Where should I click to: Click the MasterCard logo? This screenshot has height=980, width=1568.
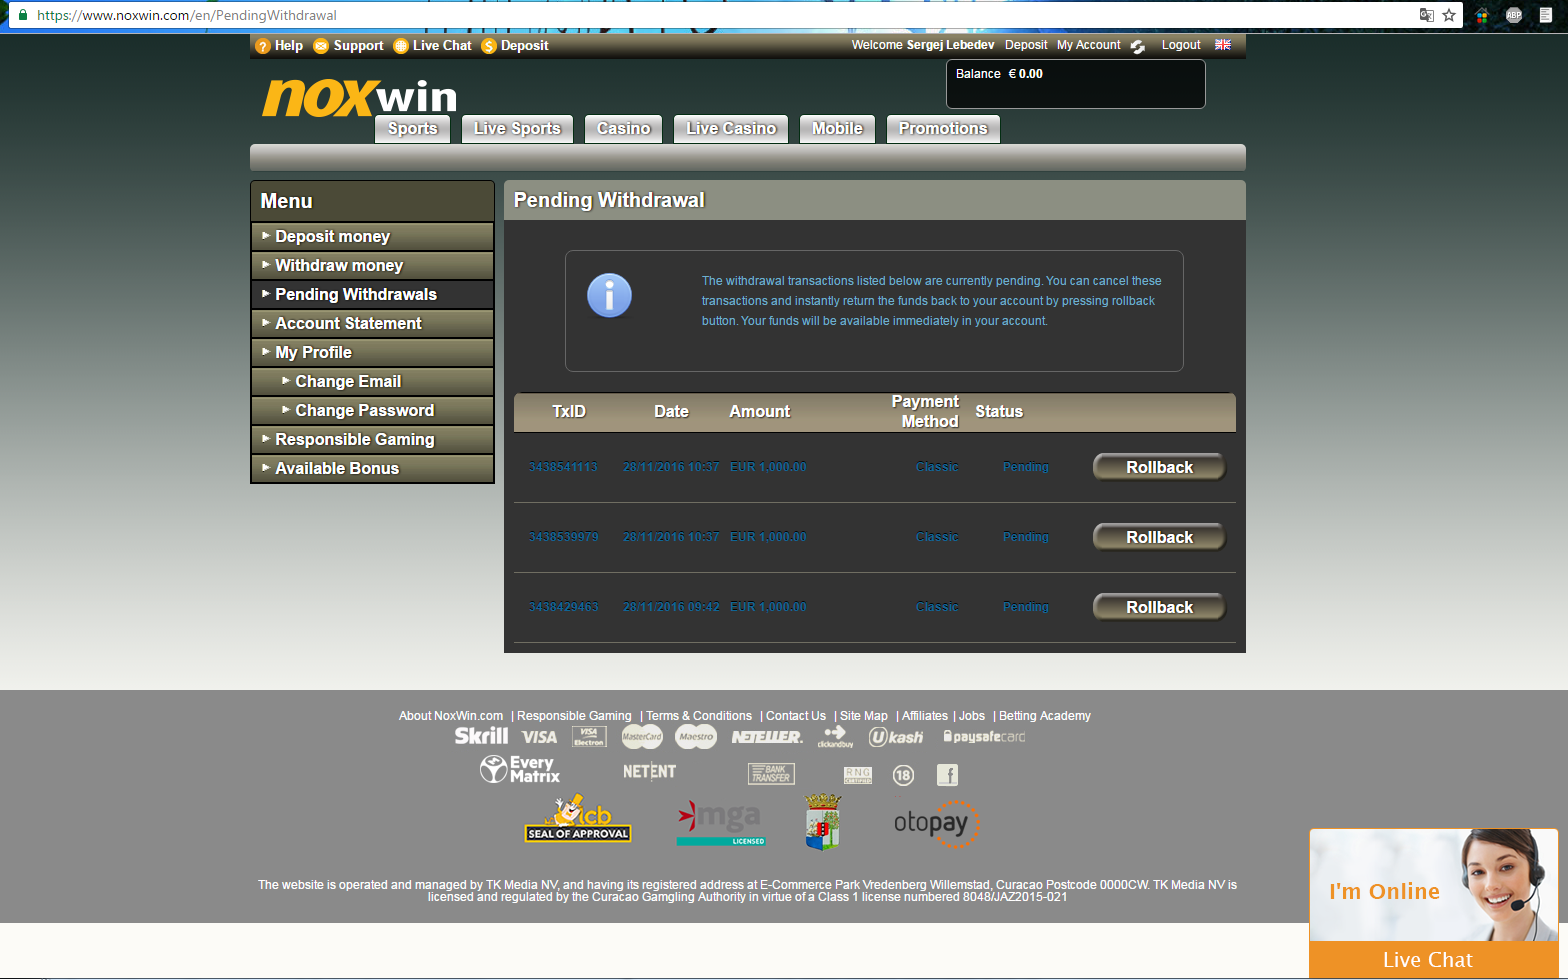[642, 737]
